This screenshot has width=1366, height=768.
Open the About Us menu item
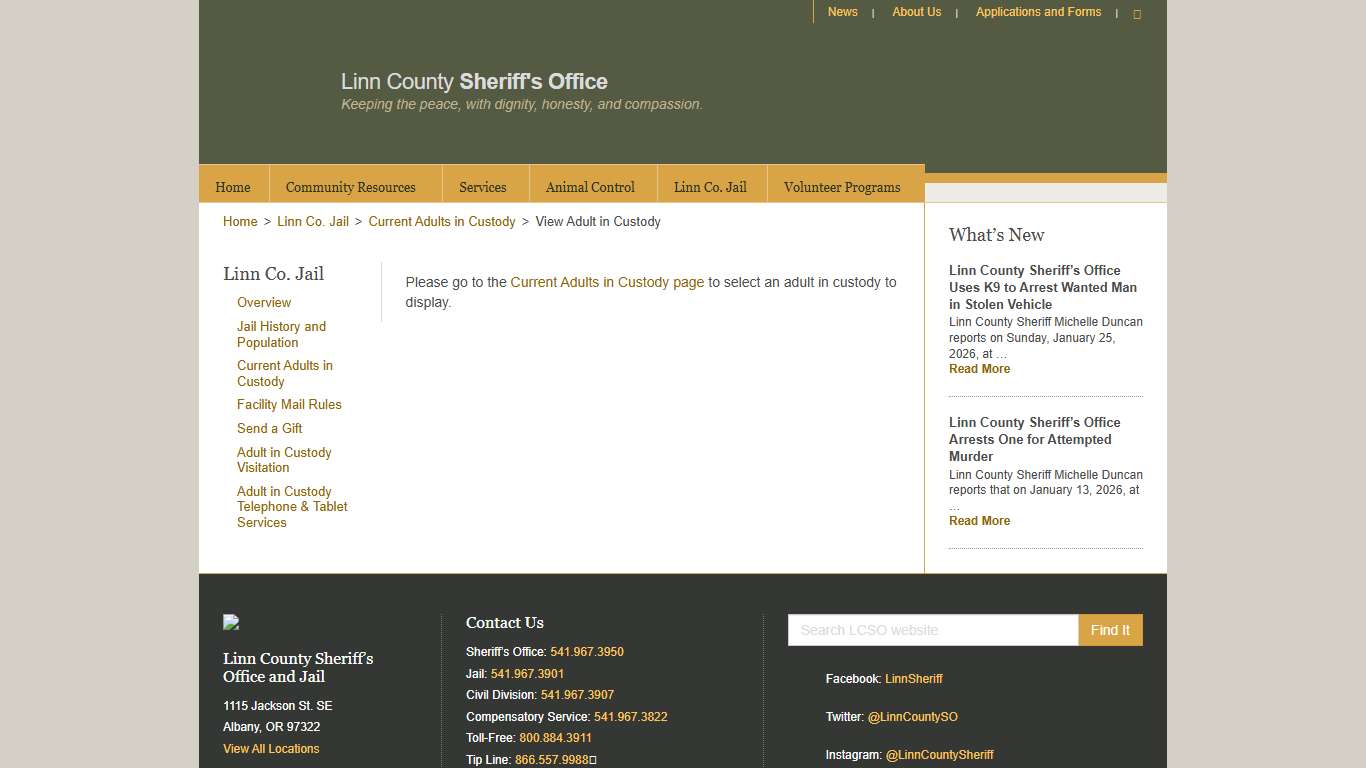916,12
